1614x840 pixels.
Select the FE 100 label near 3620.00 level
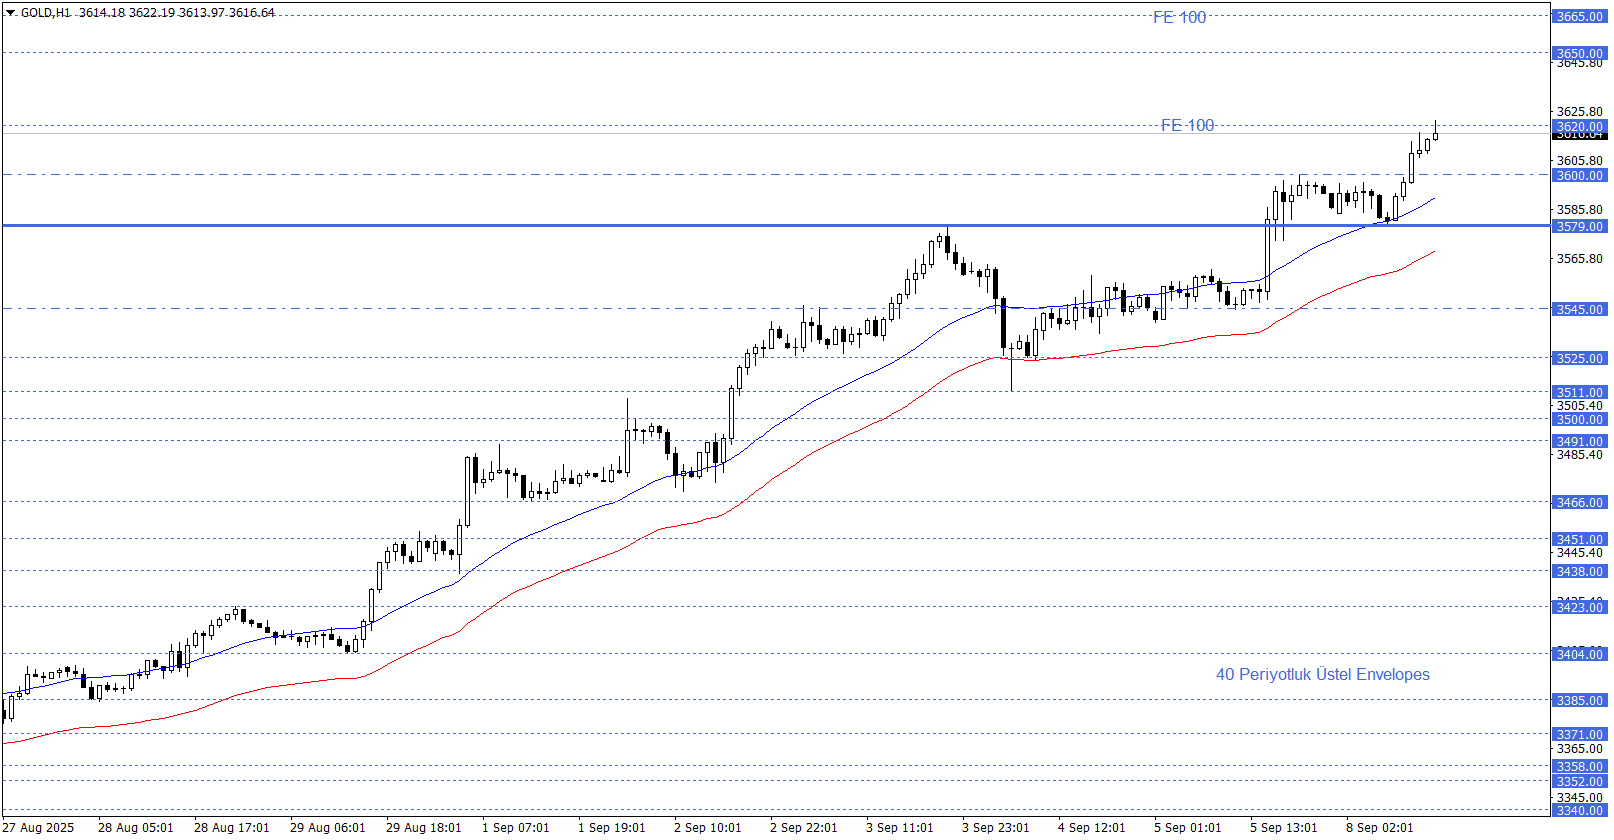(x=1187, y=125)
